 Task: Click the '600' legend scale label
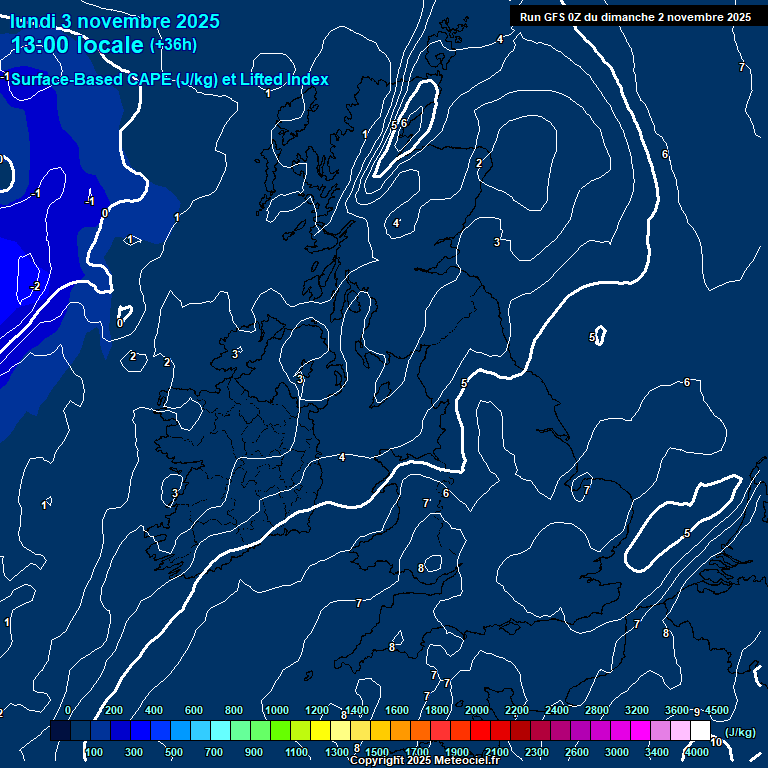pyautogui.click(x=193, y=710)
